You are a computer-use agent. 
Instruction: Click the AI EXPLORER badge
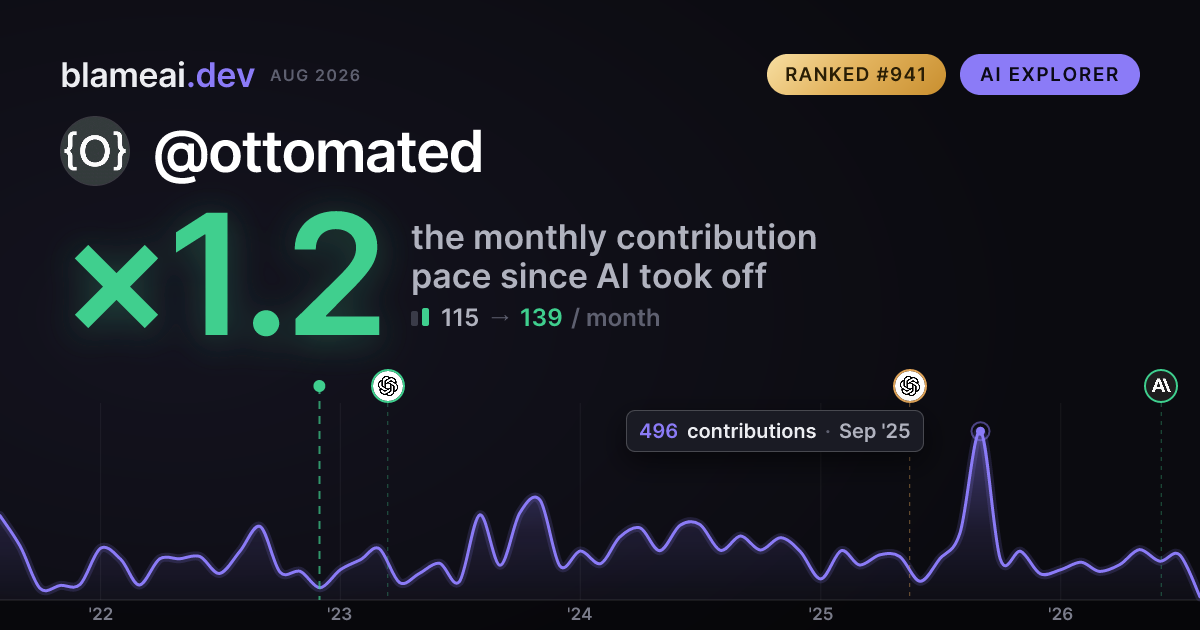(1049, 75)
